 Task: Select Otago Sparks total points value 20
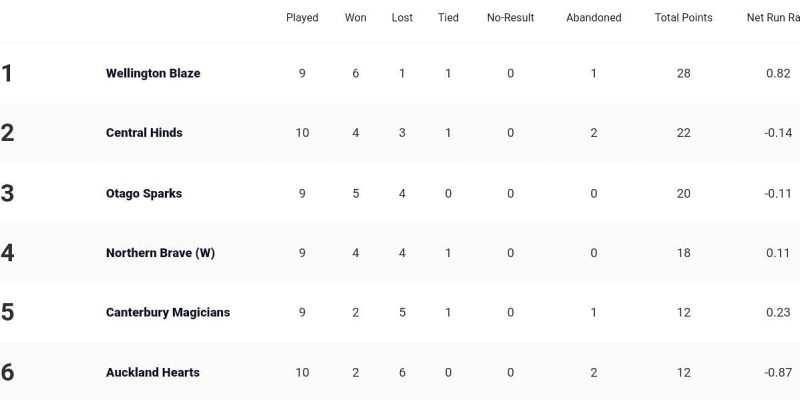tap(683, 193)
